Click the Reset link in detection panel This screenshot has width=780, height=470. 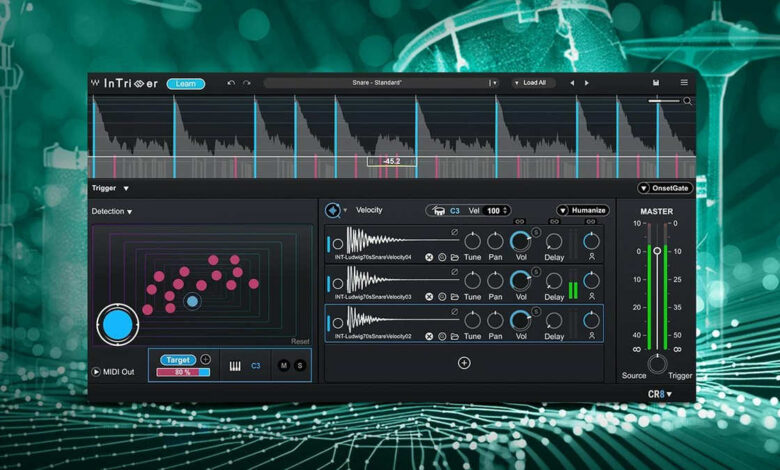point(300,342)
